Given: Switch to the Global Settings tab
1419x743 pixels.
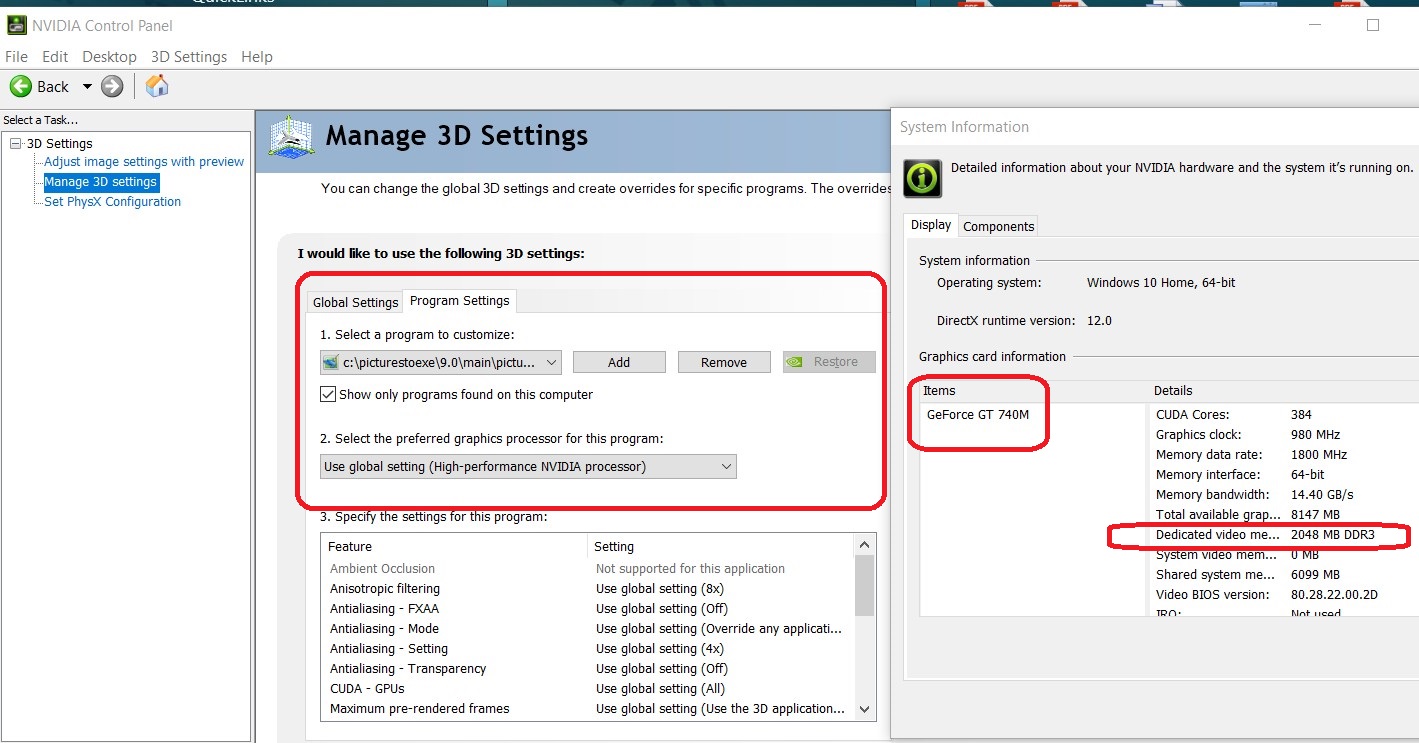Looking at the screenshot, I should tap(355, 302).
